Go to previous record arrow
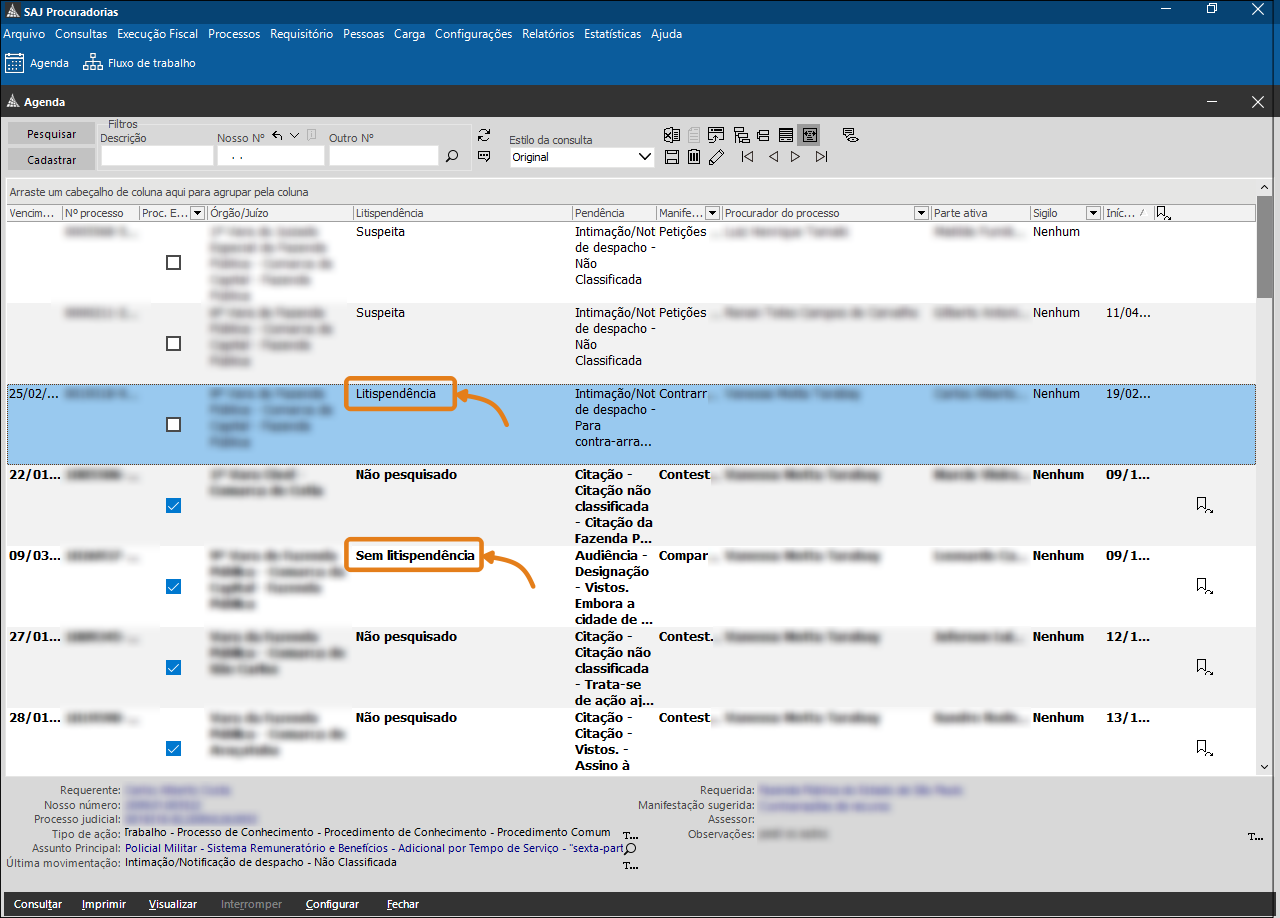The width and height of the screenshot is (1280, 918). 773,157
